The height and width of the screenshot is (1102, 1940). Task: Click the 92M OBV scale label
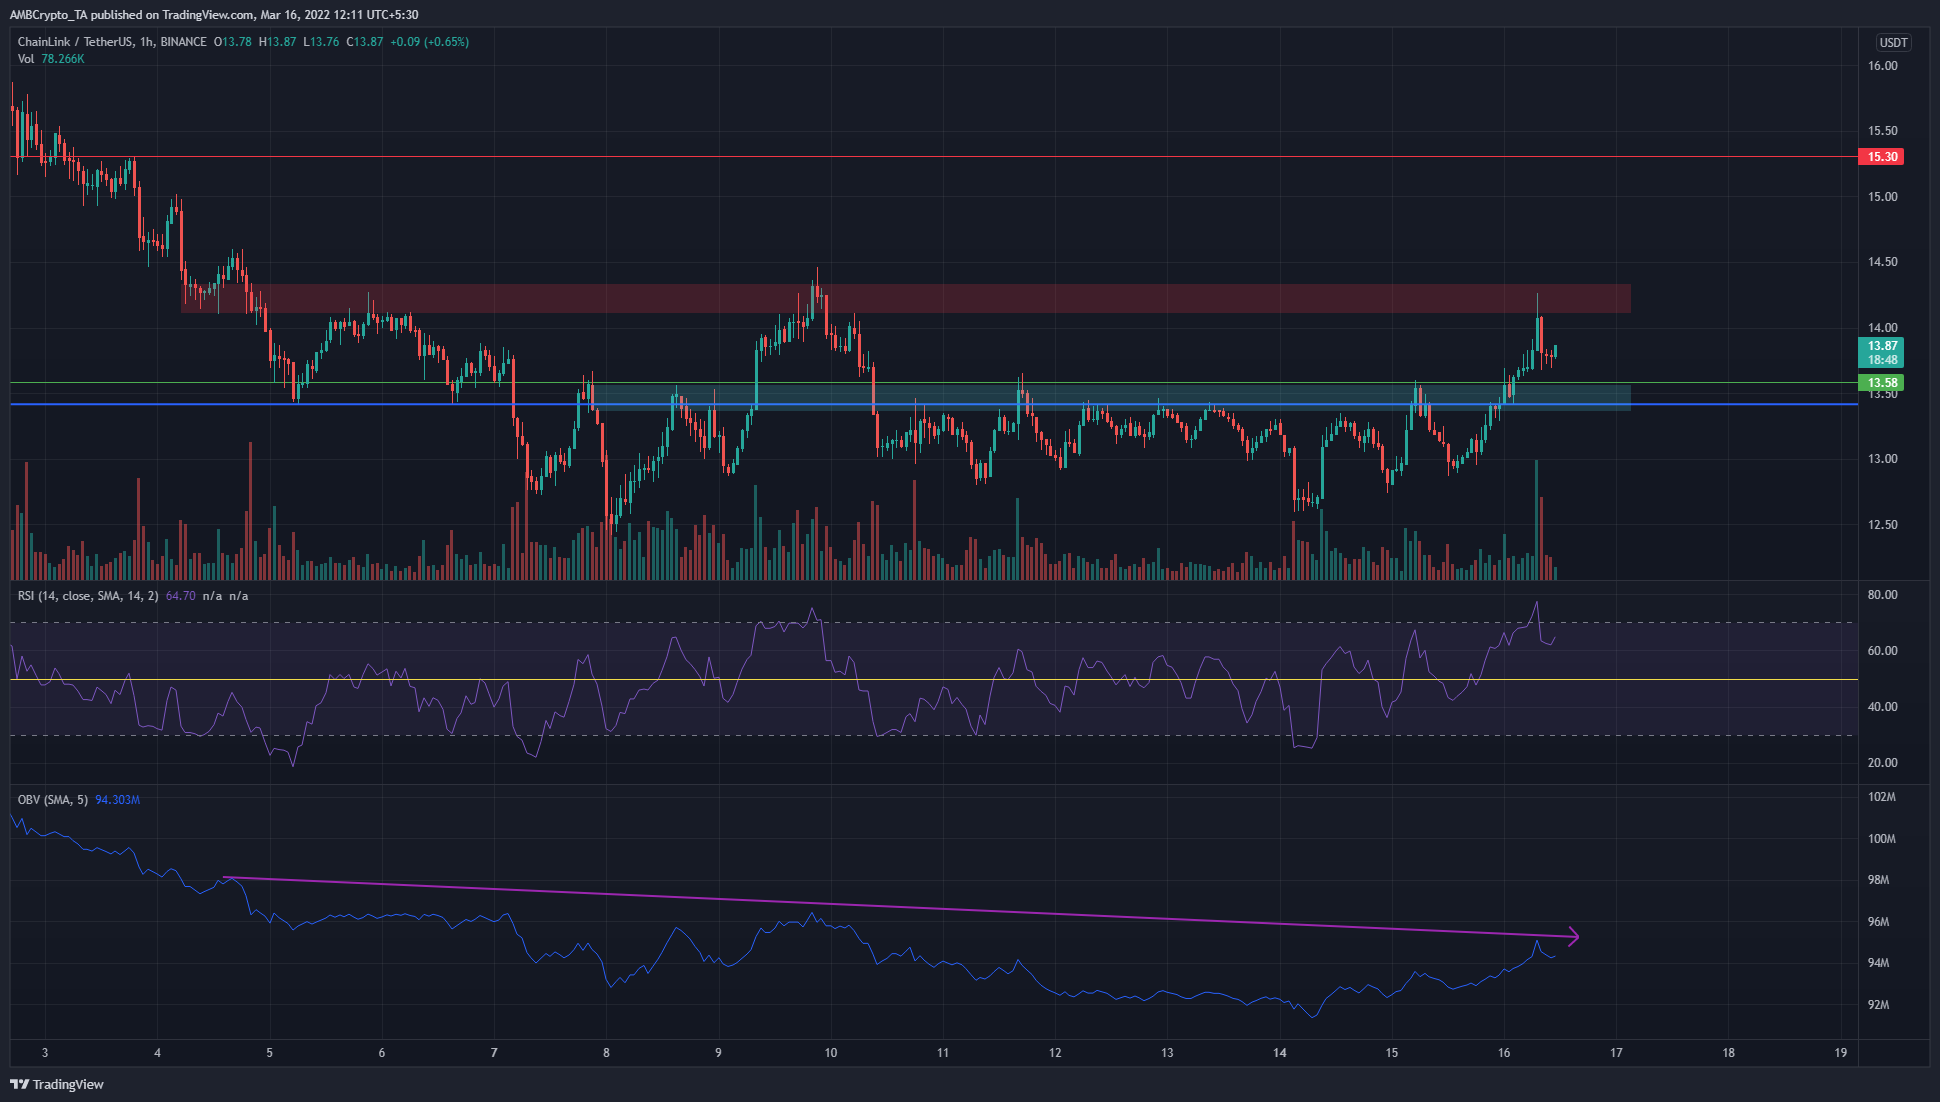[1879, 1005]
